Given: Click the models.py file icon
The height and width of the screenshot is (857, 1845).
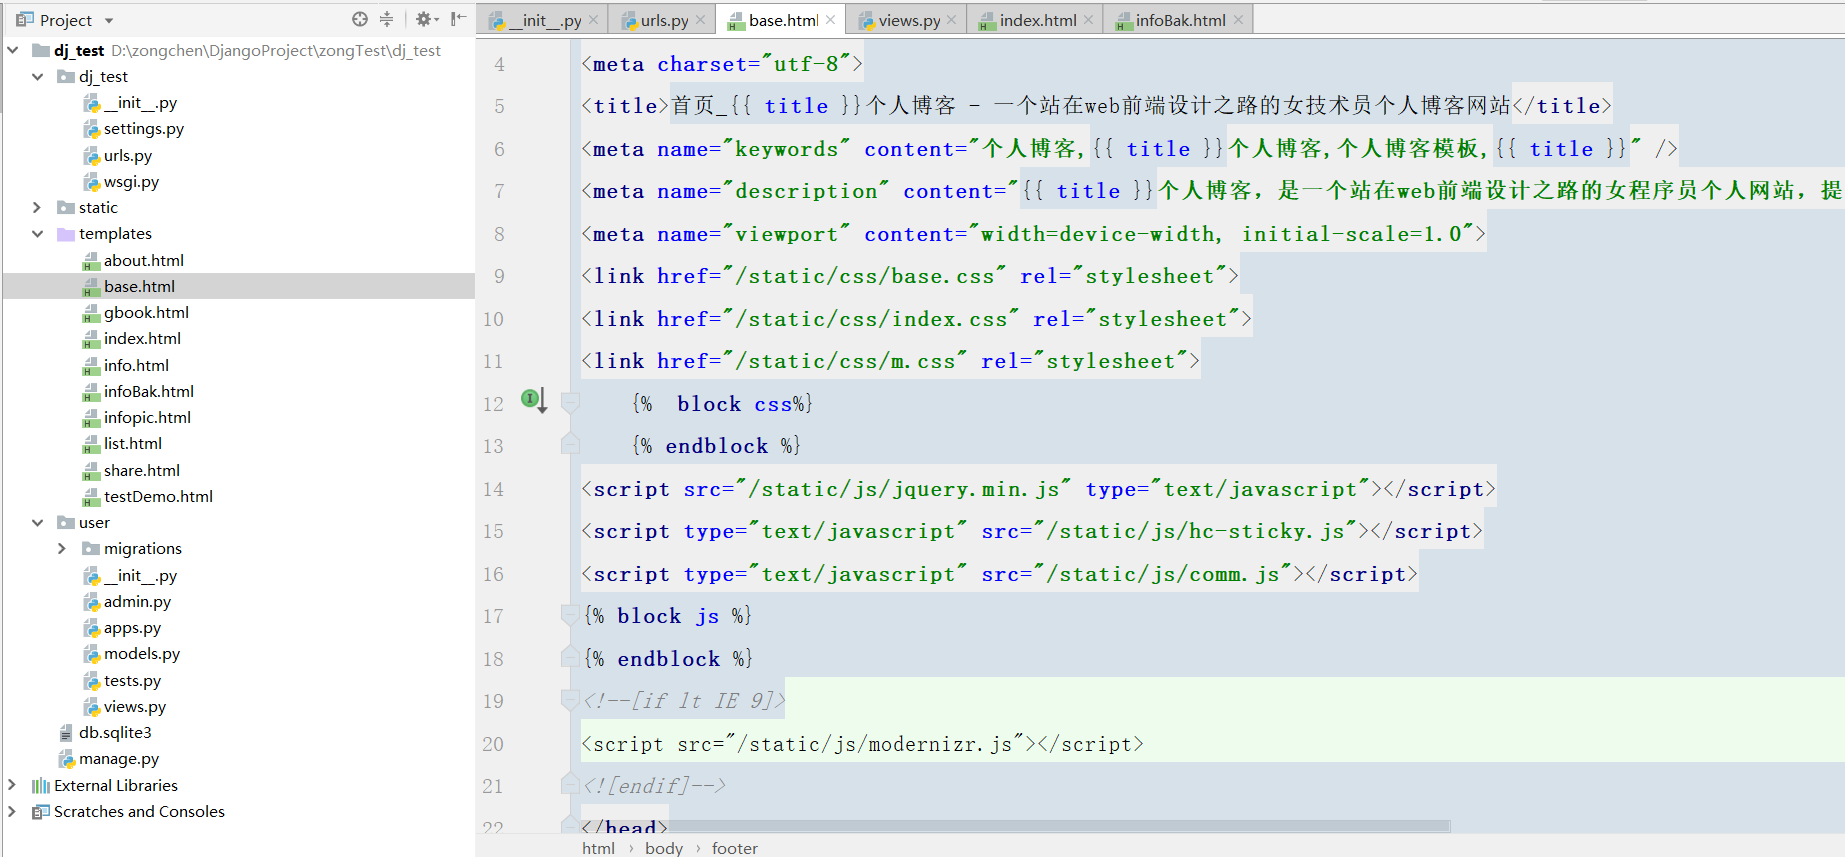Looking at the screenshot, I should (92, 654).
